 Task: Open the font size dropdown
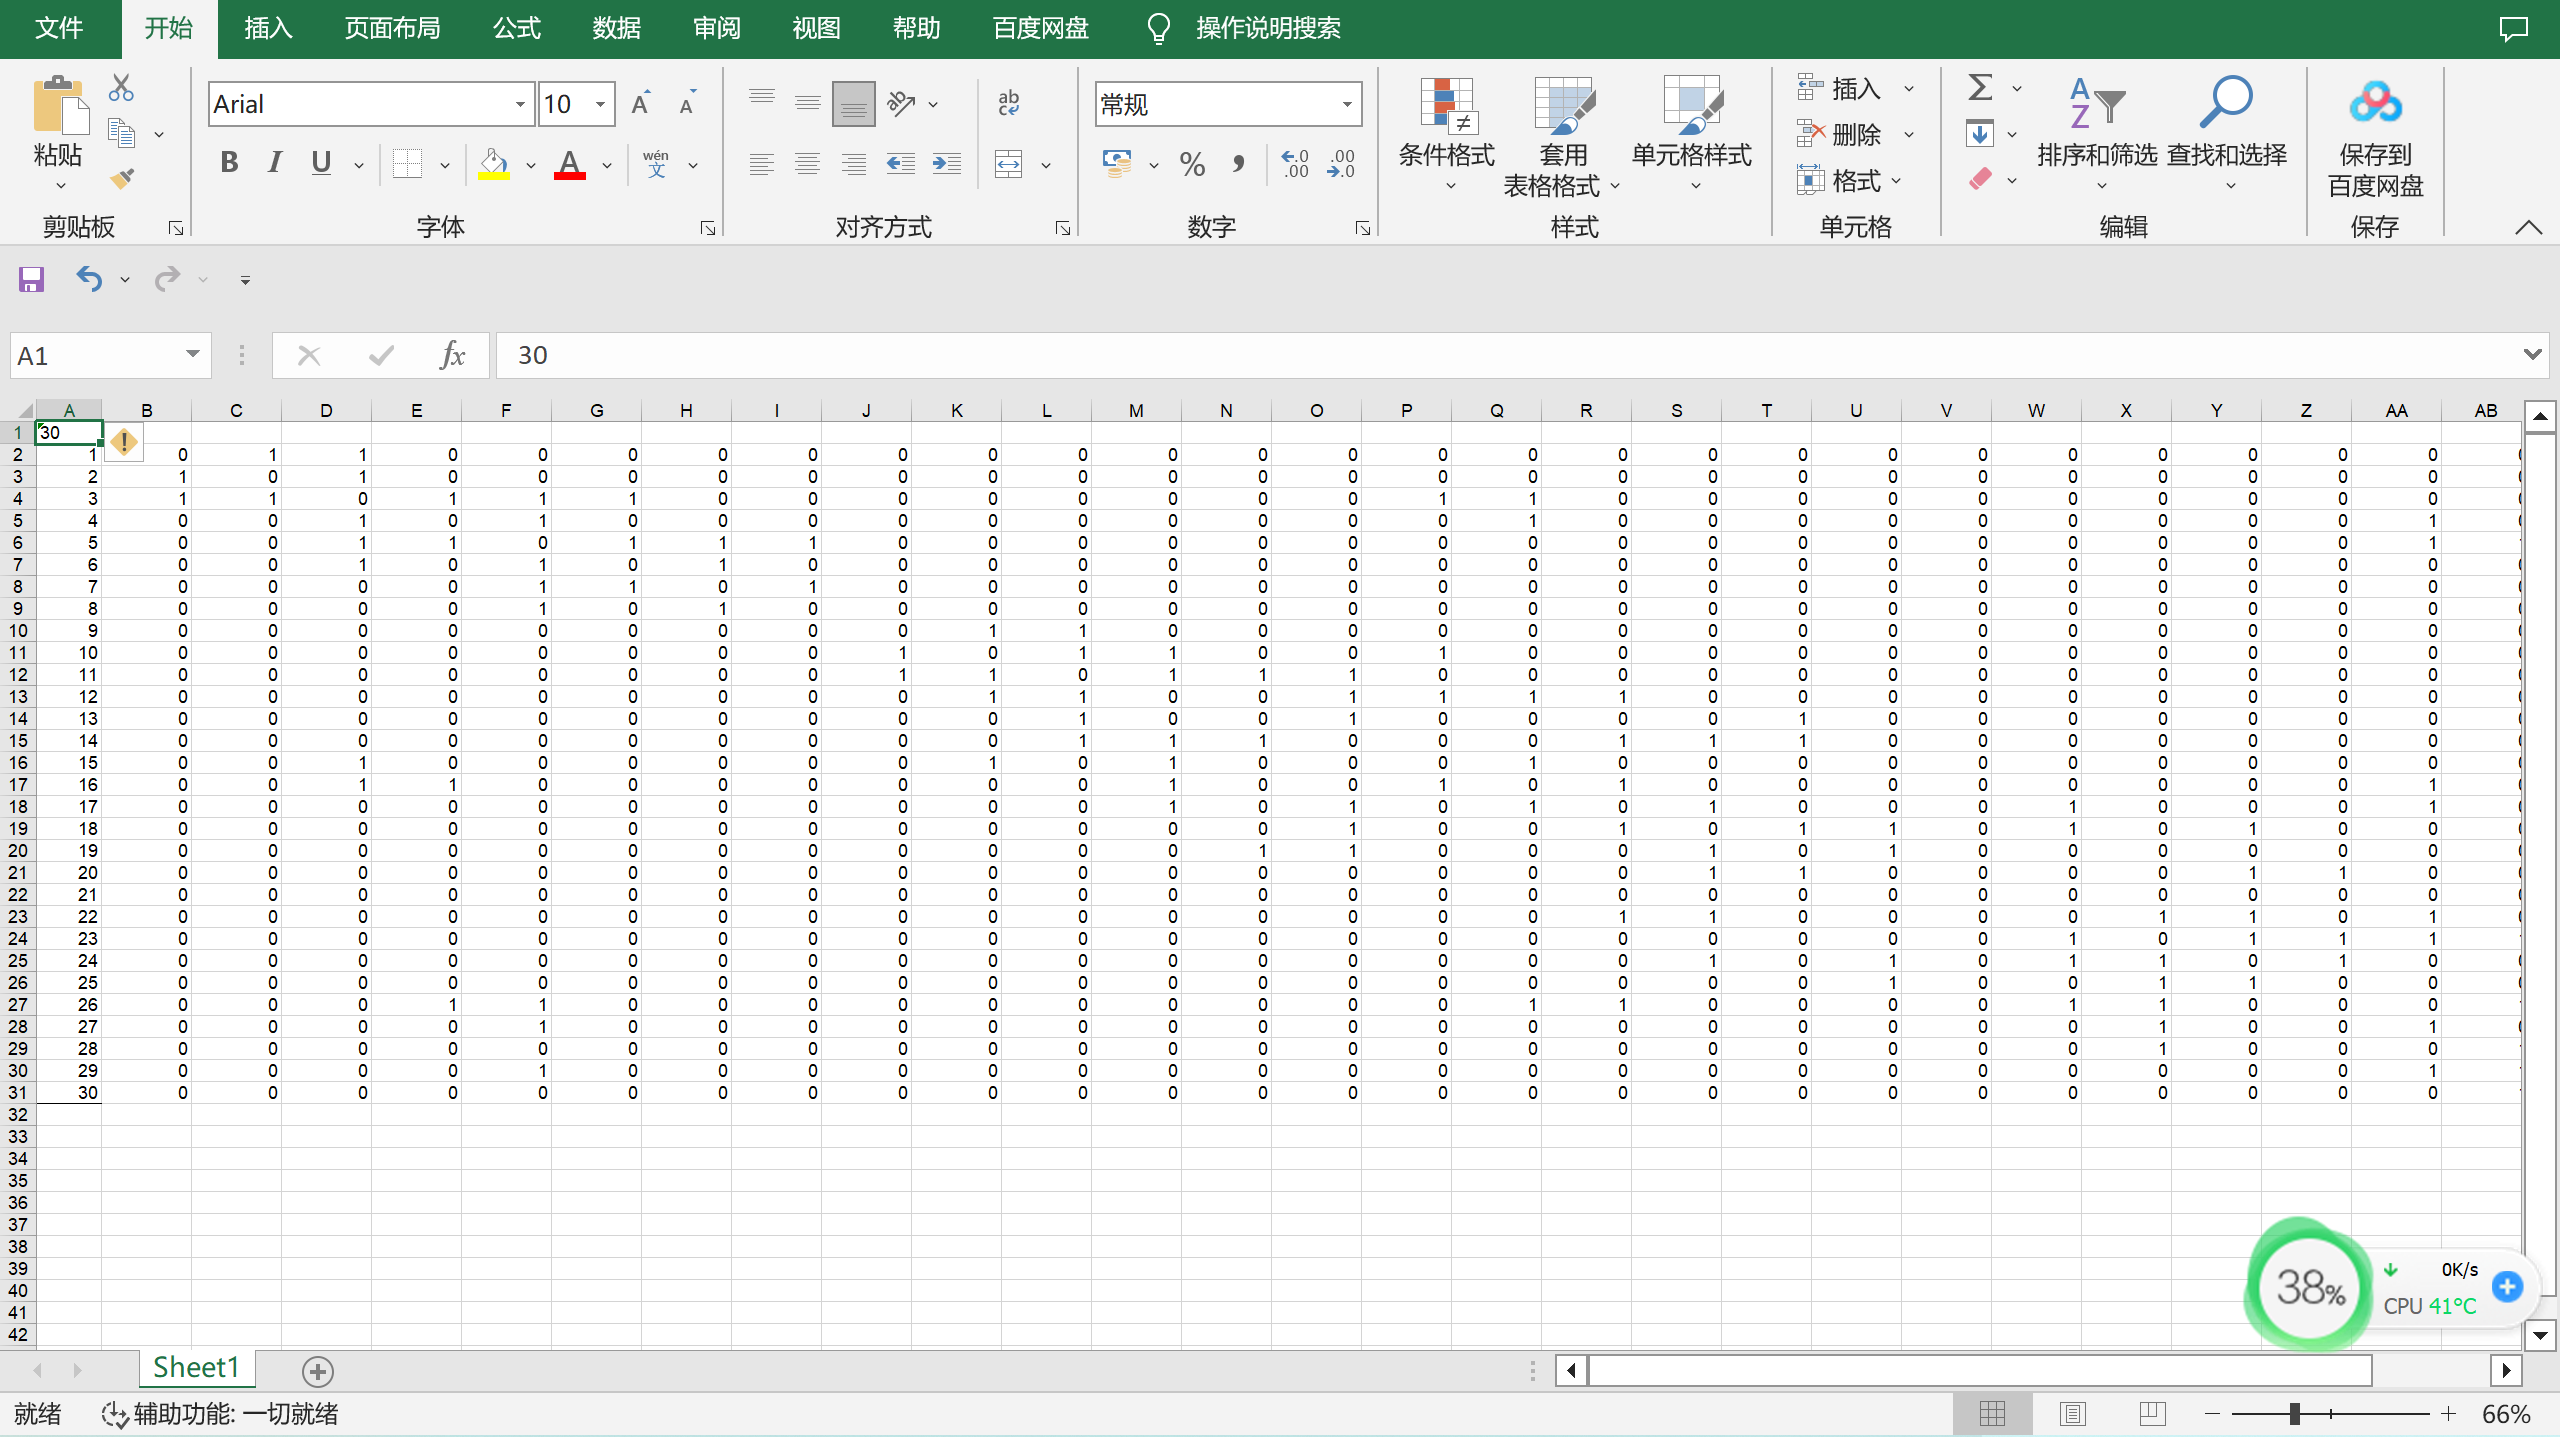[600, 104]
